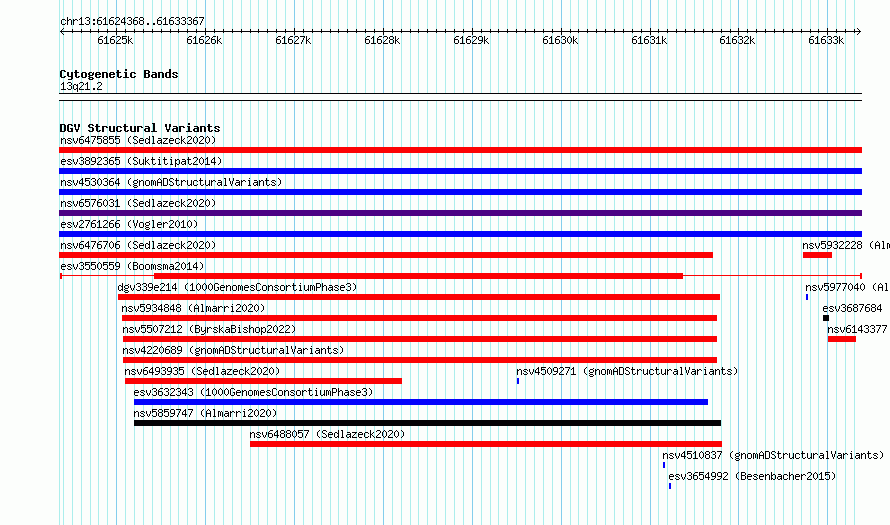Select the esv3550559 thin red variant bar
The height and width of the screenshot is (525, 890).
coord(460,276)
